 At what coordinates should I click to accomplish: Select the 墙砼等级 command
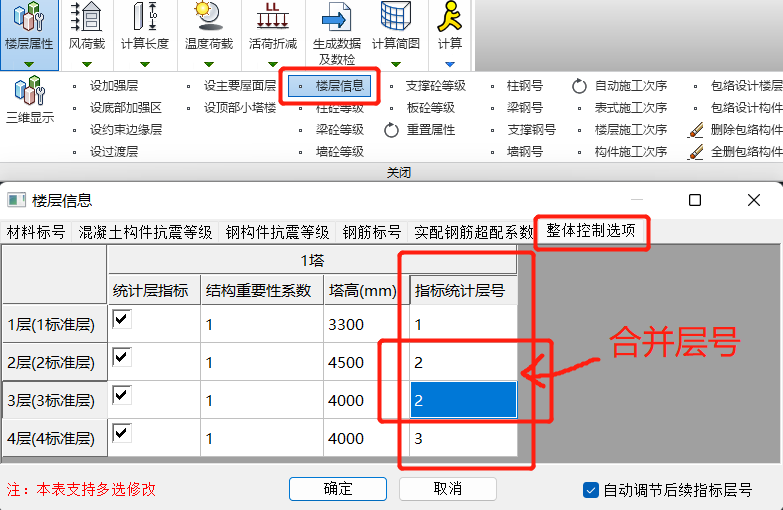340,152
